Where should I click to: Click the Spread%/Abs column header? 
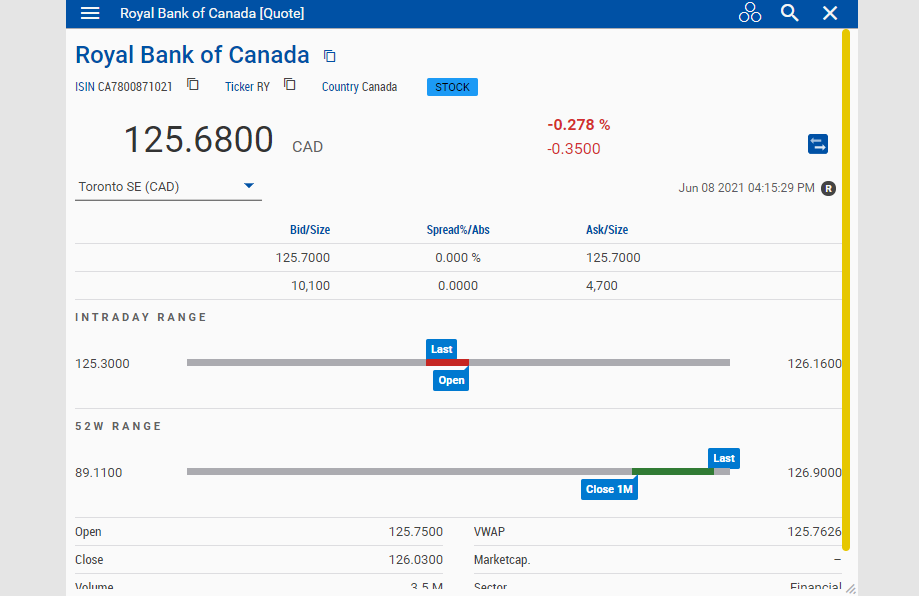click(458, 230)
